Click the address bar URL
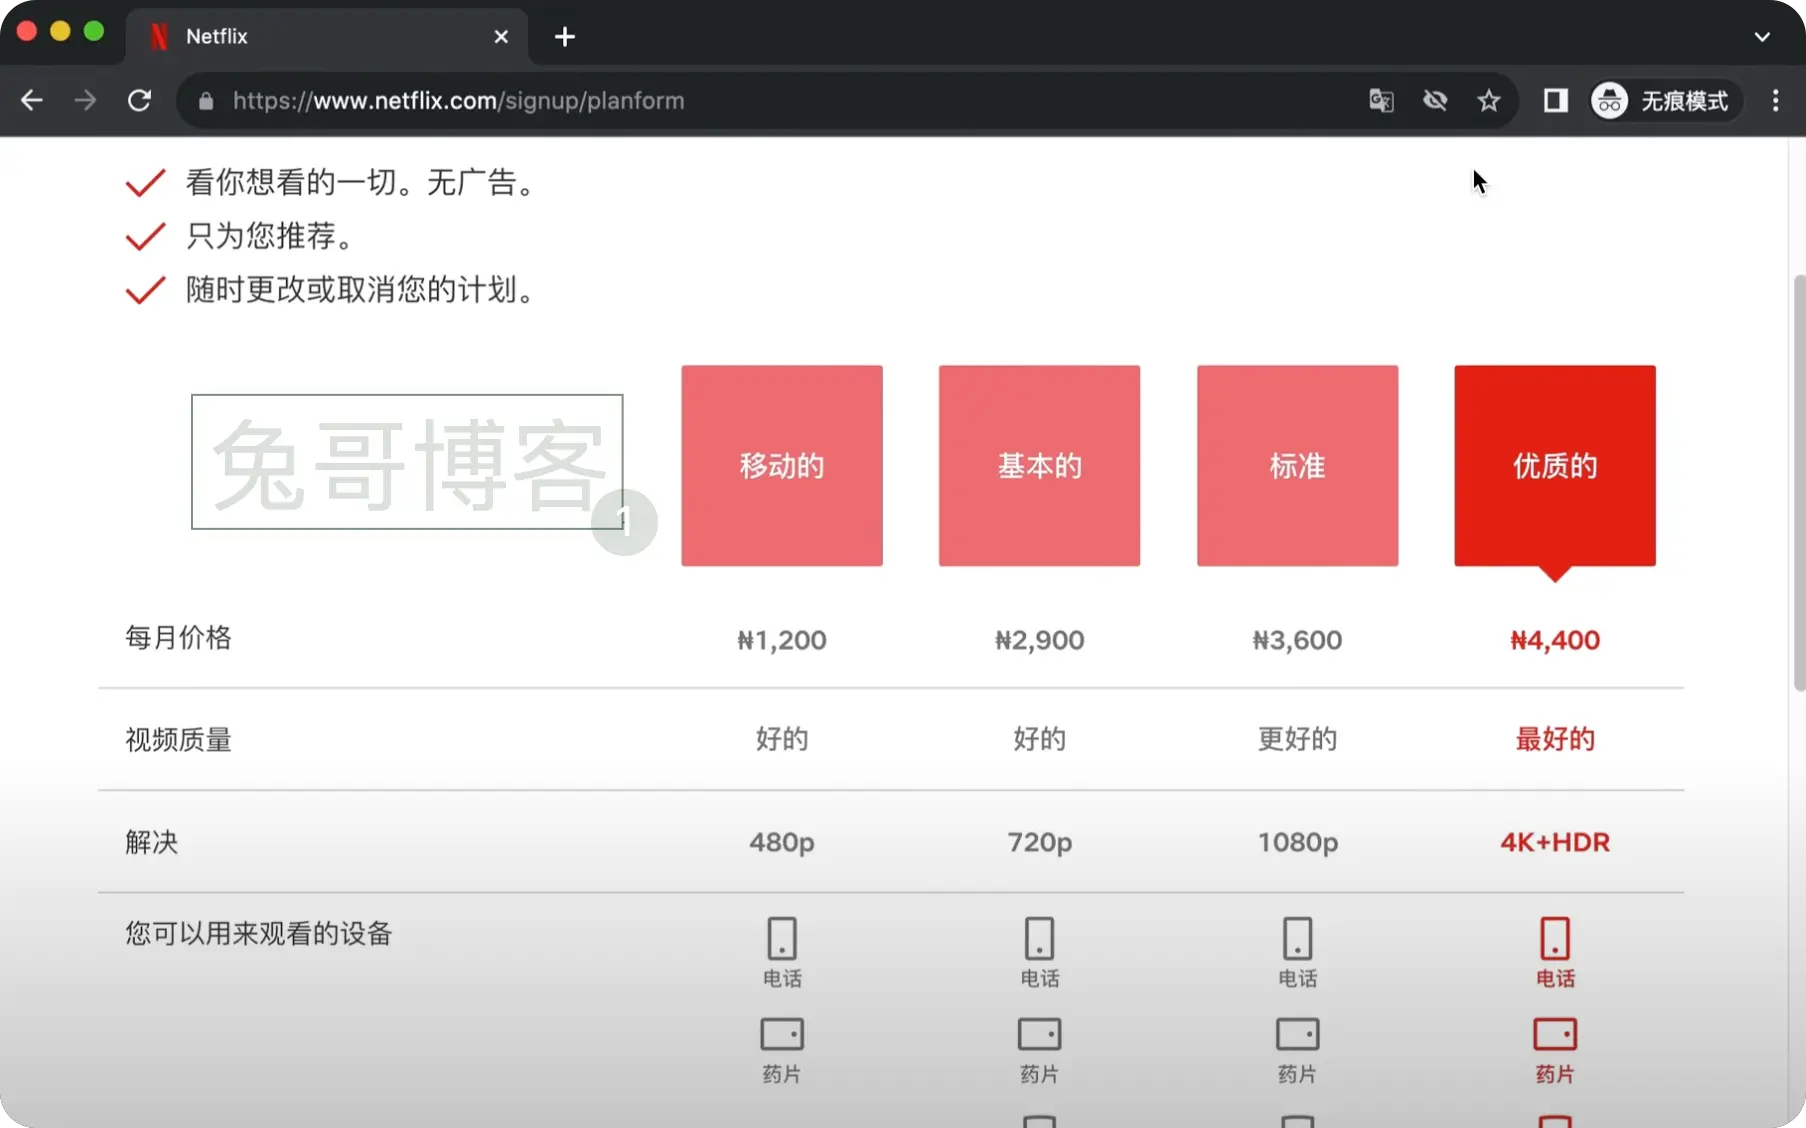The height and width of the screenshot is (1128, 1806). pyautogui.click(x=458, y=101)
